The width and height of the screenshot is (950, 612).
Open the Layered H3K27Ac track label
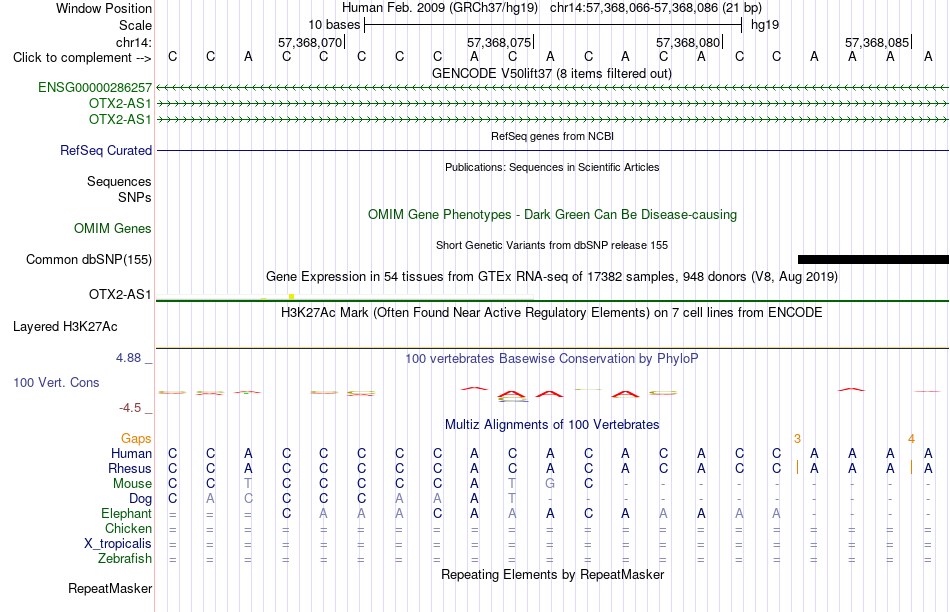[x=65, y=327]
